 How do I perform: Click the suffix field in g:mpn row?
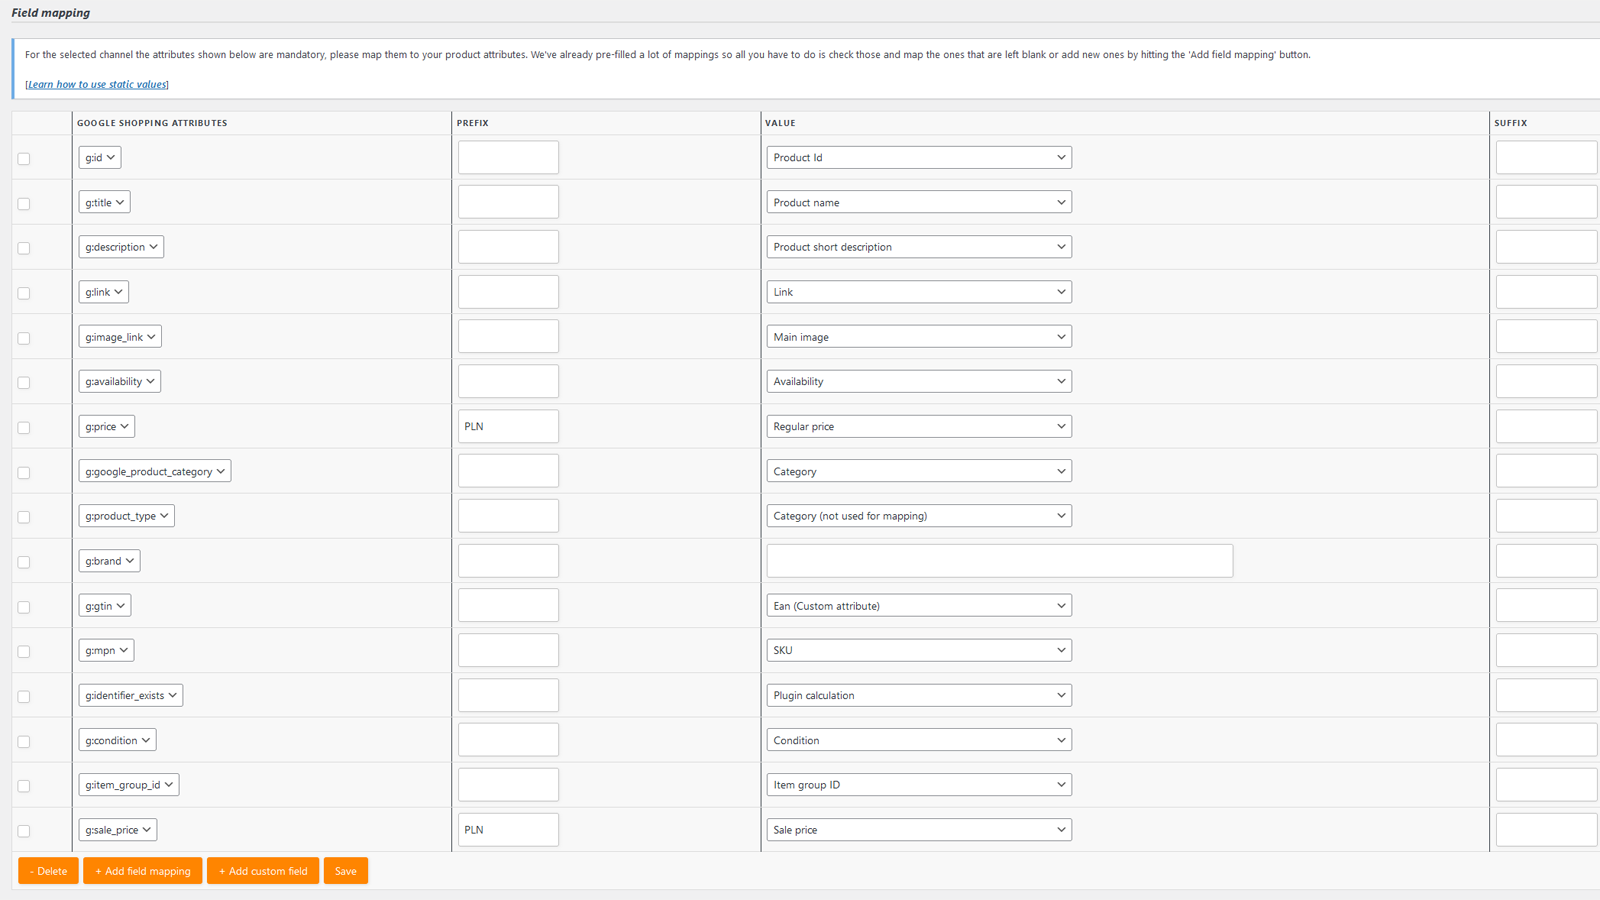click(1546, 650)
